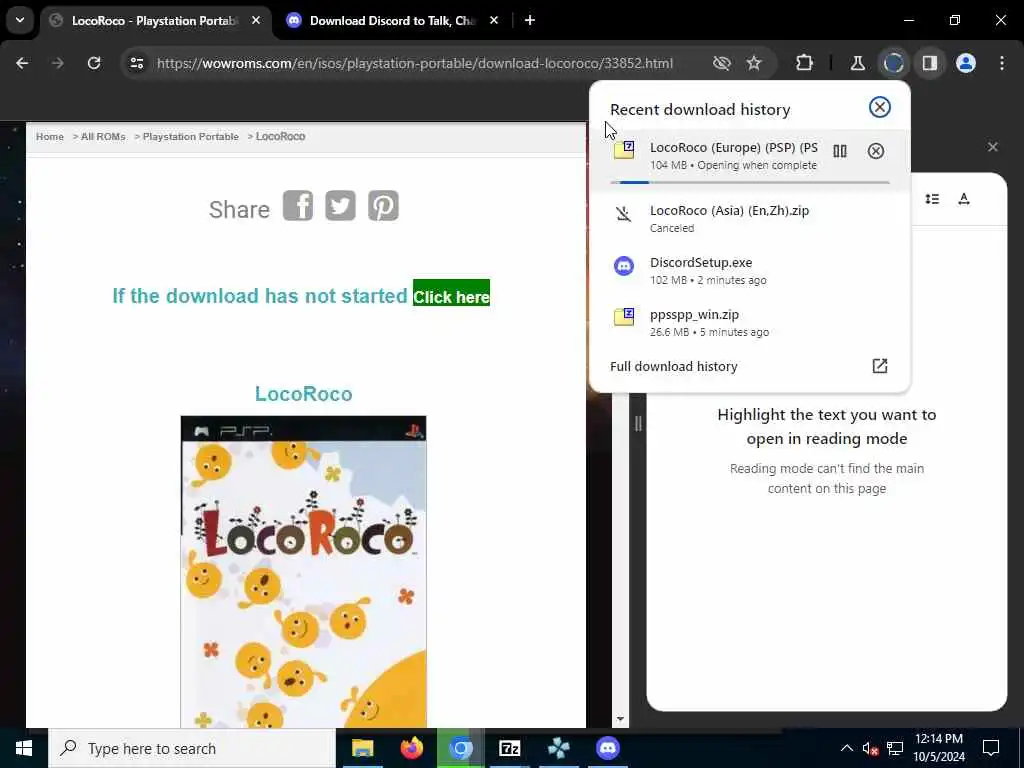Open the All ROMs breadcrumb link
1024x768 pixels.
click(103, 136)
